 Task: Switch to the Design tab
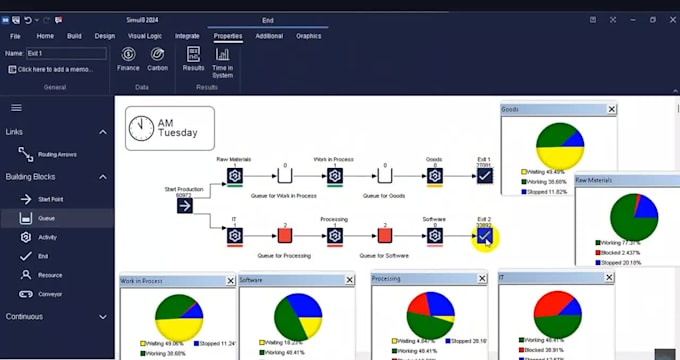click(105, 36)
